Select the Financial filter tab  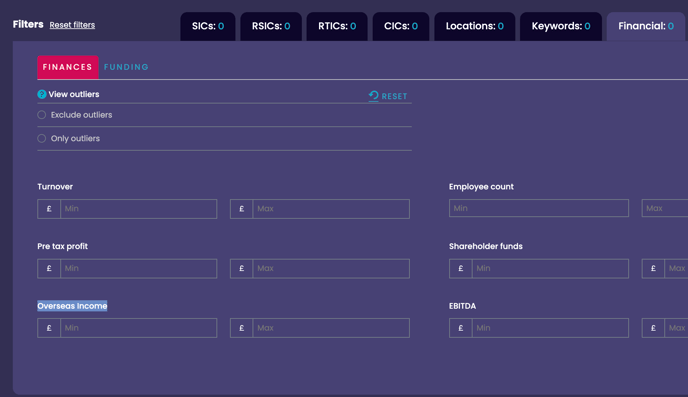tap(646, 26)
